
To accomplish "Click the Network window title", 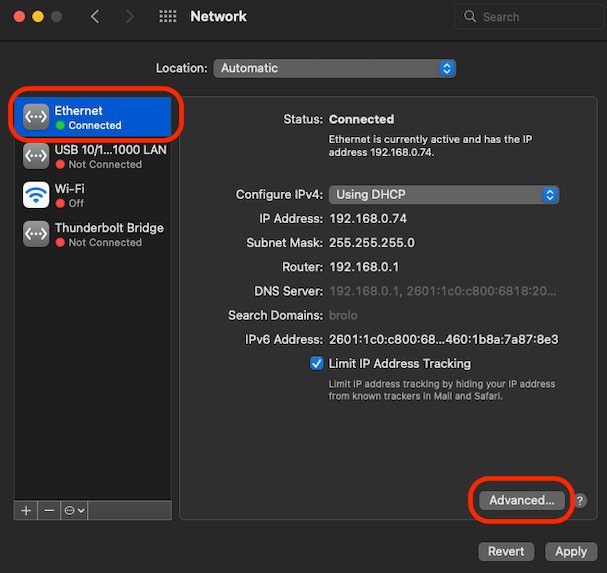I will tap(218, 16).
